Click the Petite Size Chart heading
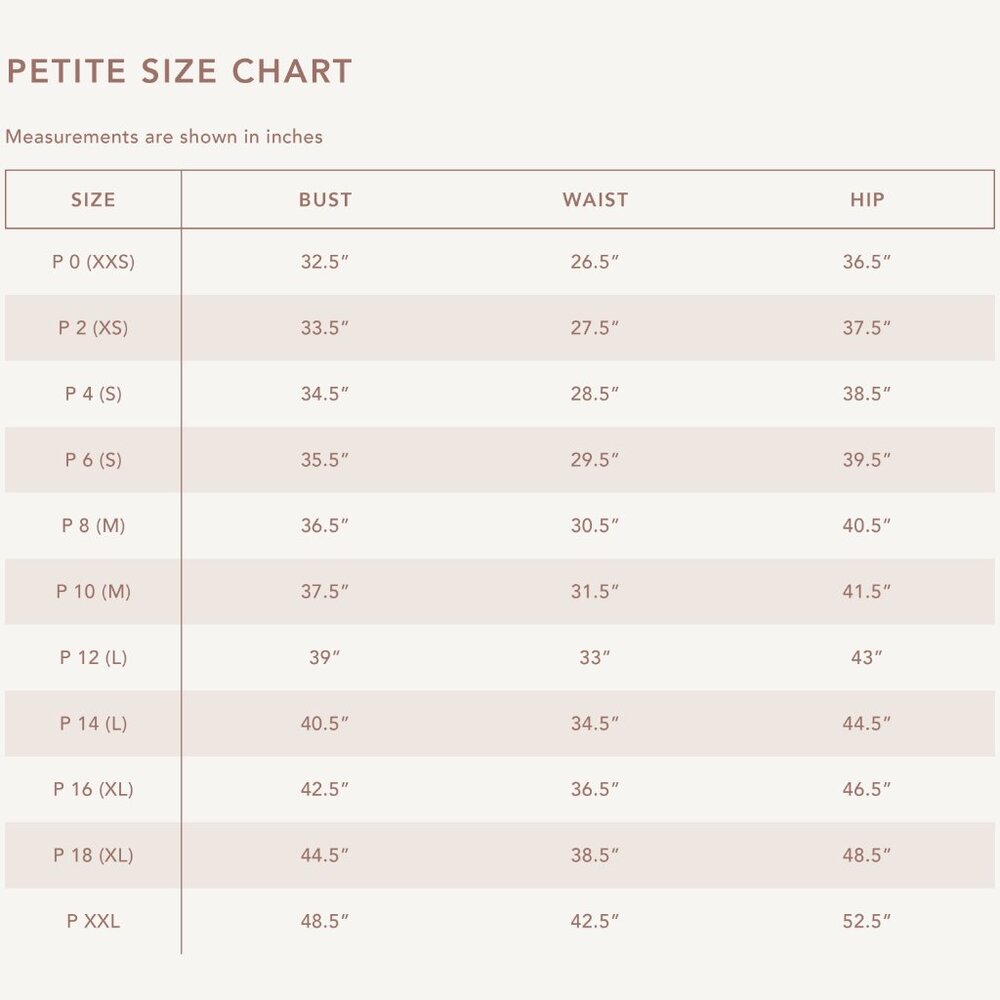 click(179, 71)
